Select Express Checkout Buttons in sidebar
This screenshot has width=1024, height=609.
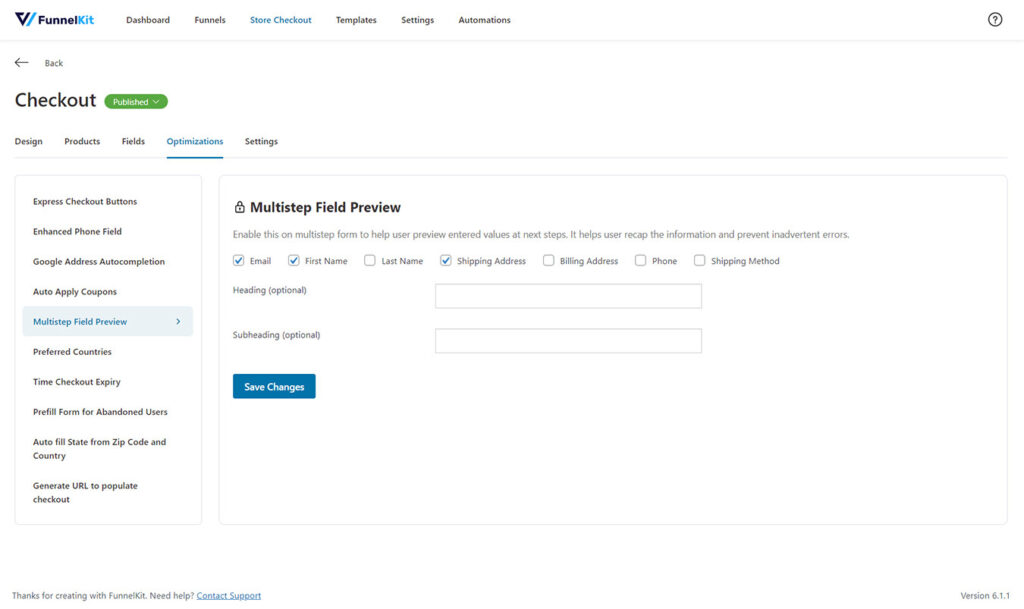coord(85,202)
